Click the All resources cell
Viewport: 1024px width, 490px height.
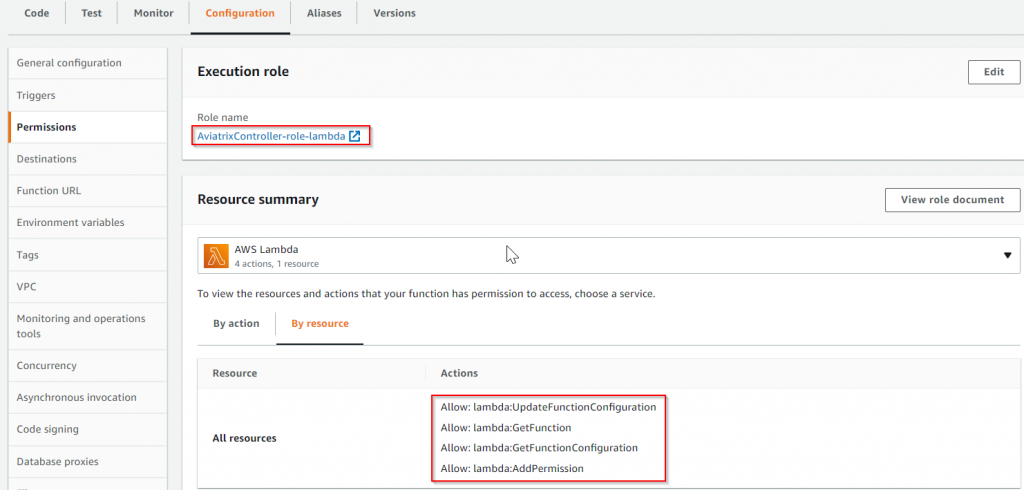244,438
